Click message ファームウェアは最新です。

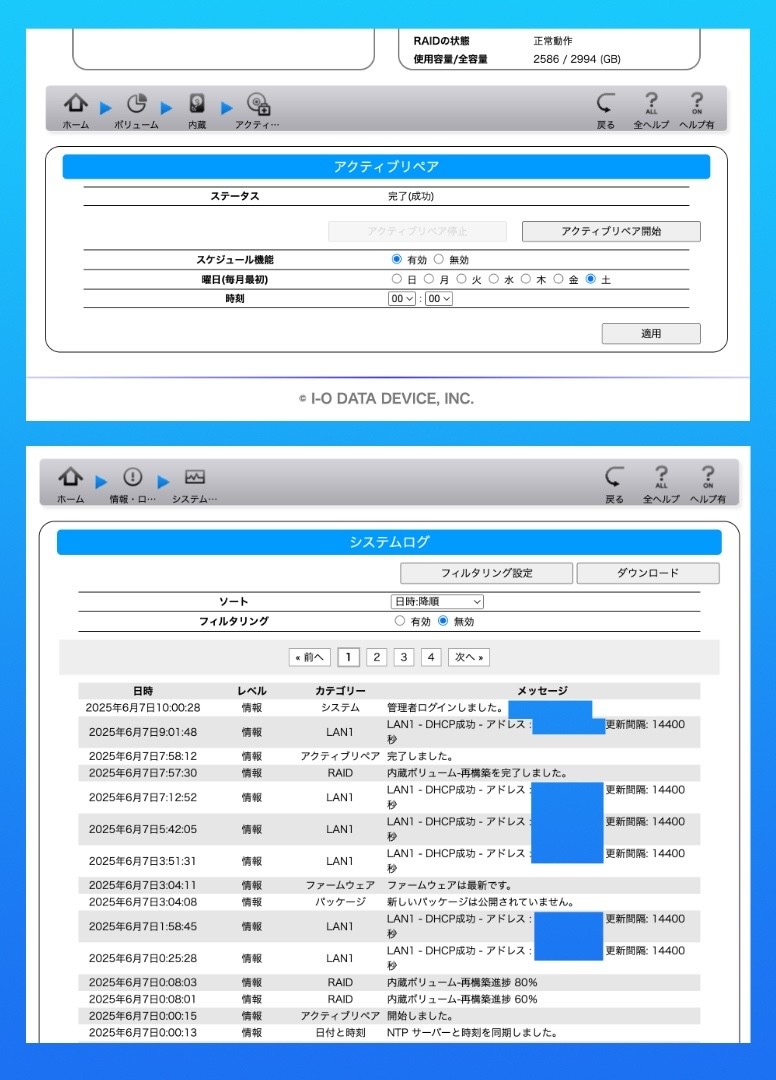coord(450,885)
